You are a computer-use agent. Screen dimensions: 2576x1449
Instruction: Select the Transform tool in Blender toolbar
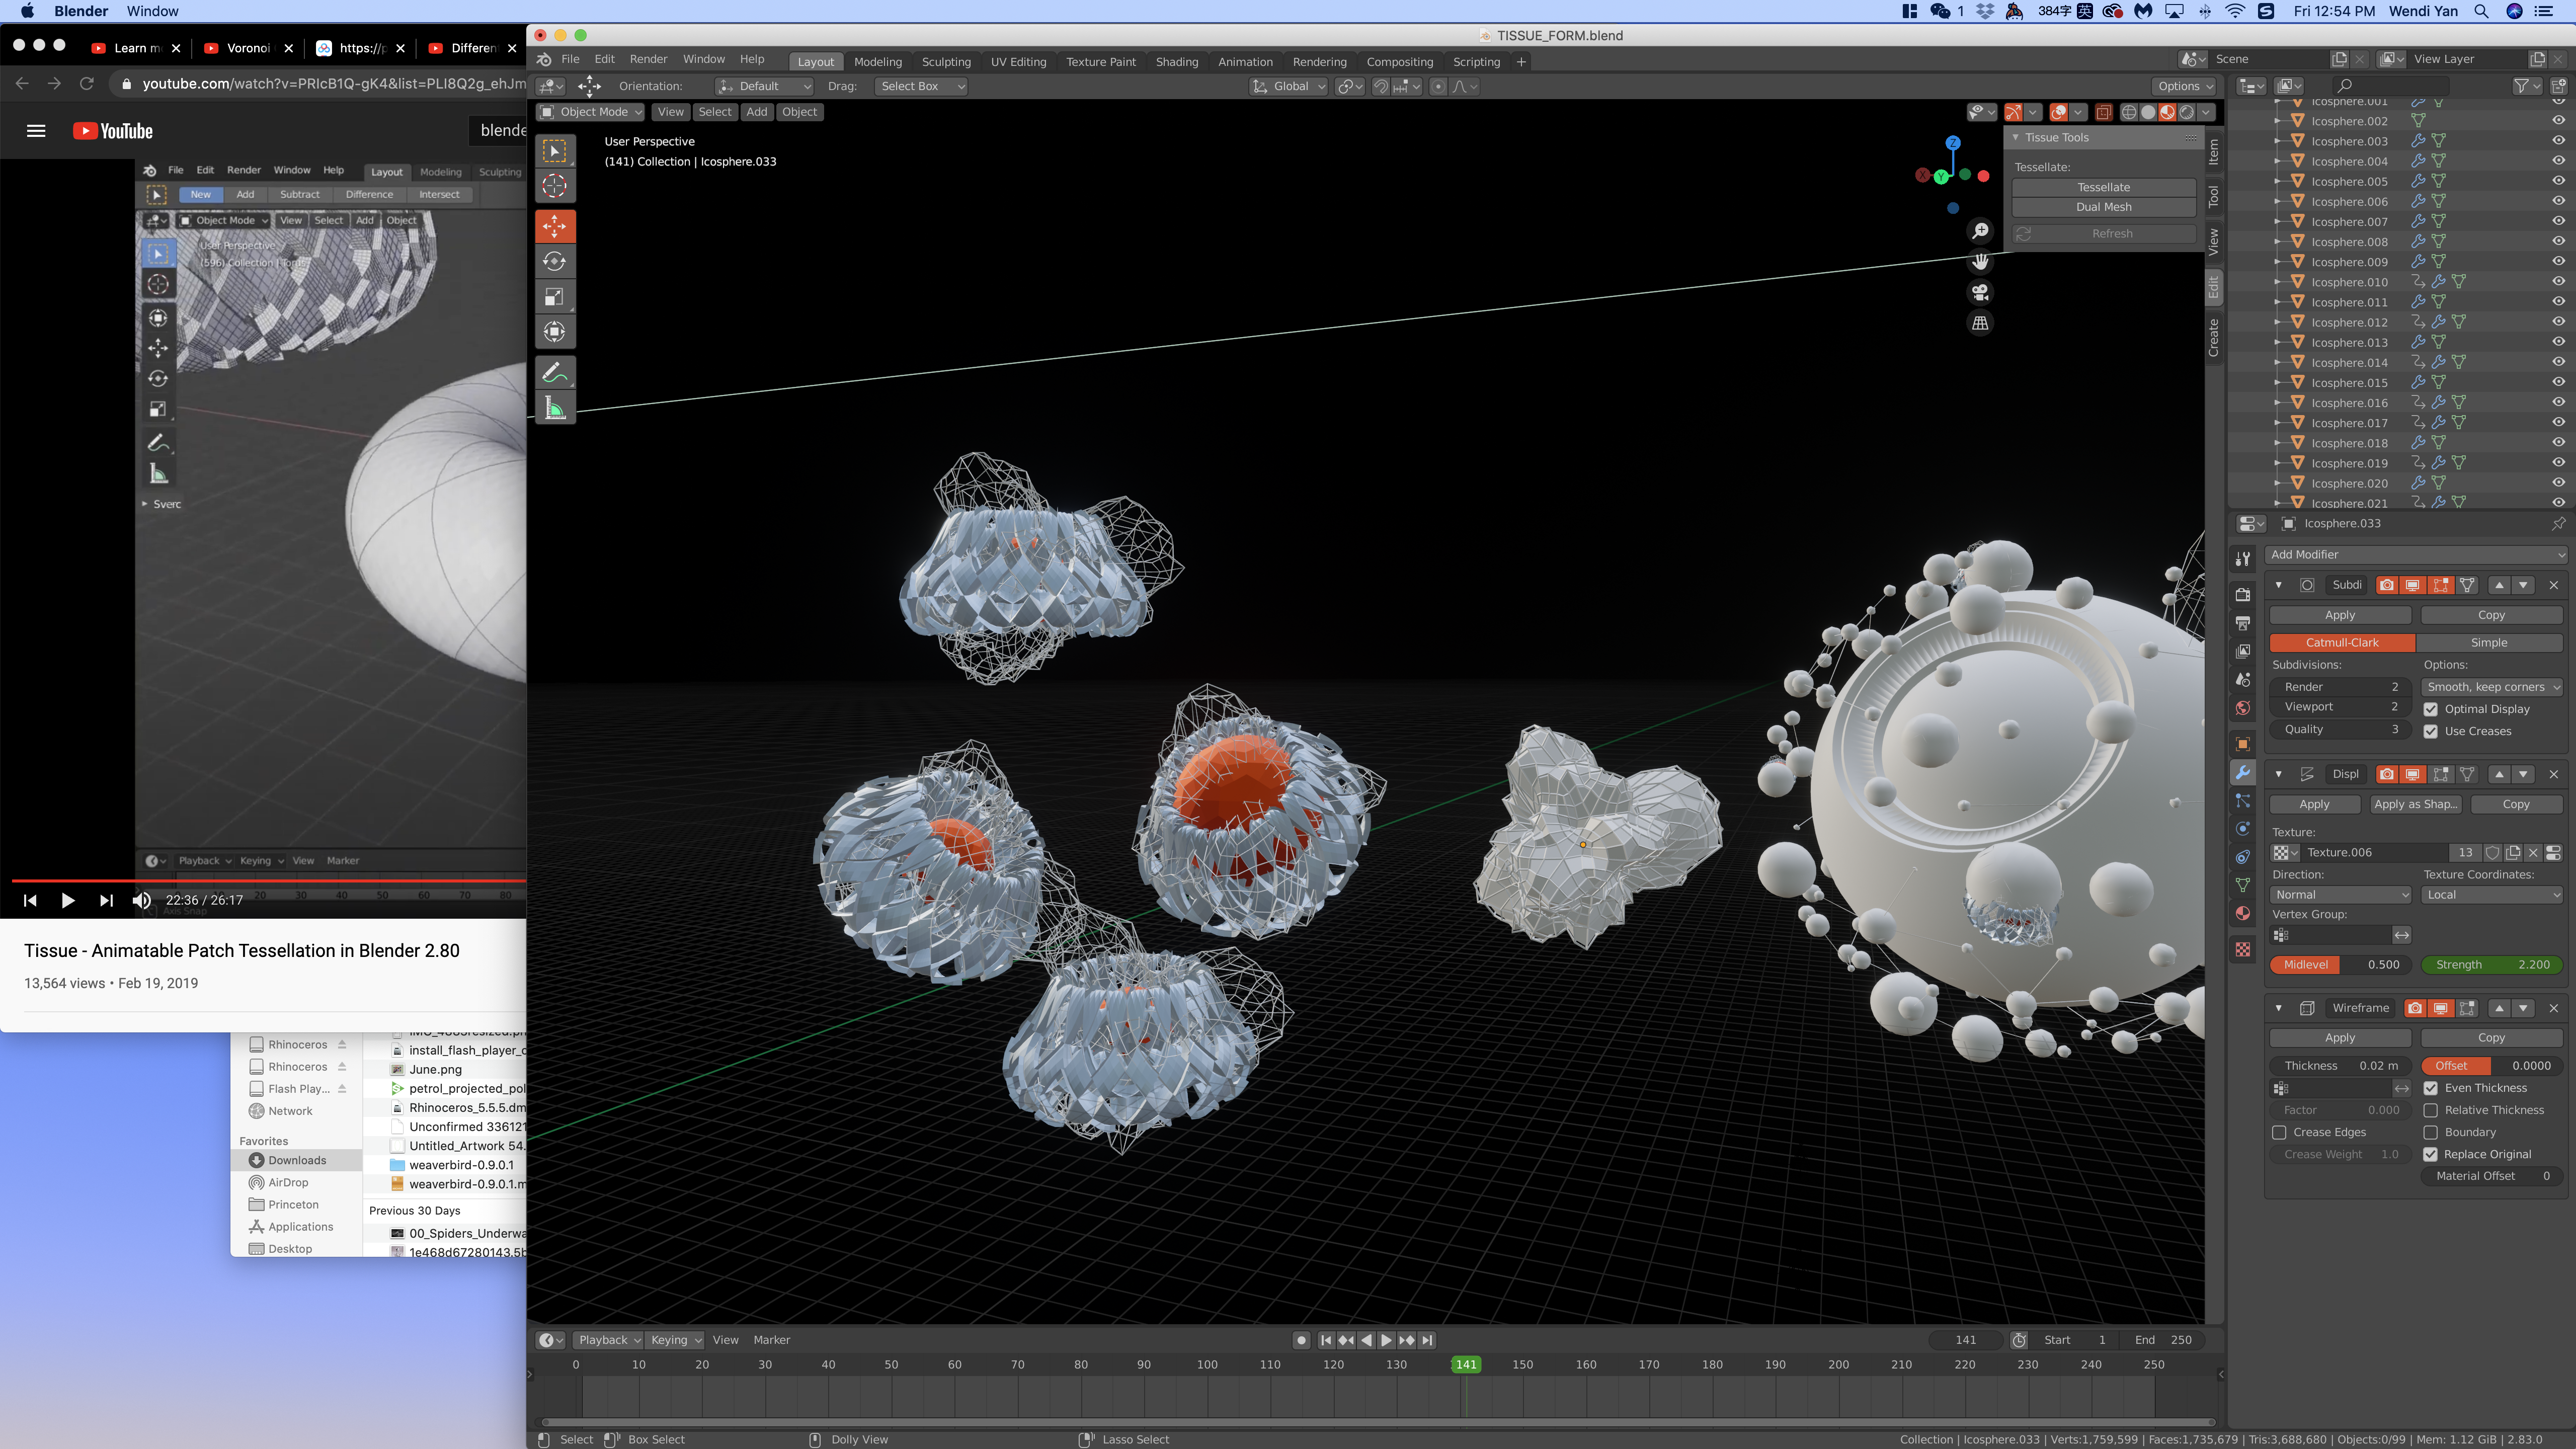tap(555, 332)
